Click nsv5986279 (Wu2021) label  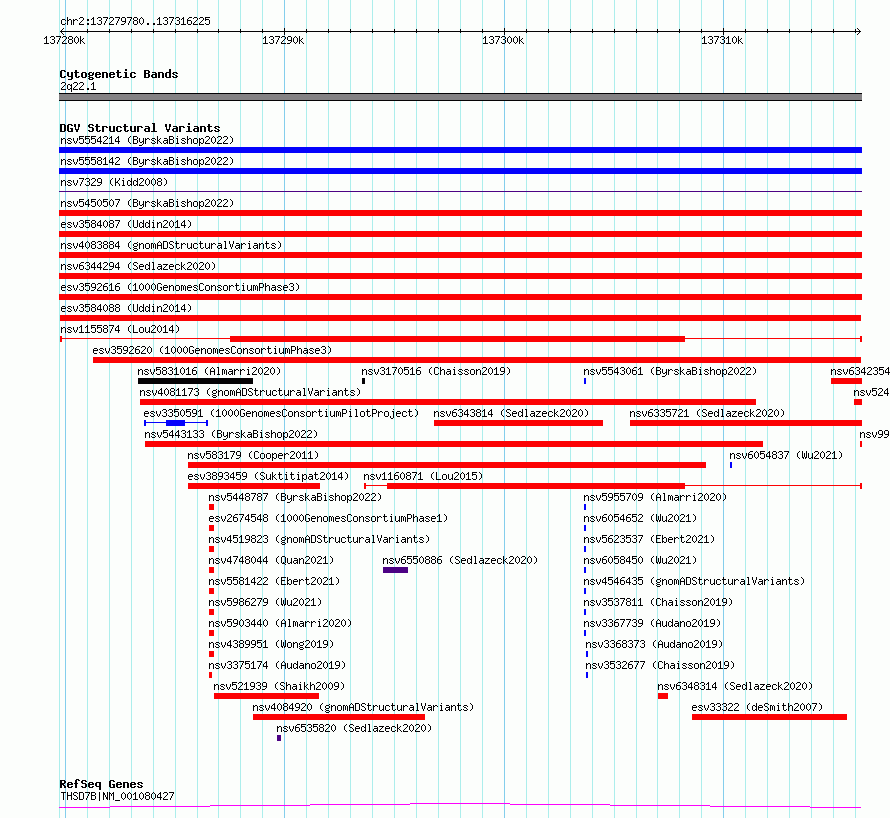click(265, 602)
